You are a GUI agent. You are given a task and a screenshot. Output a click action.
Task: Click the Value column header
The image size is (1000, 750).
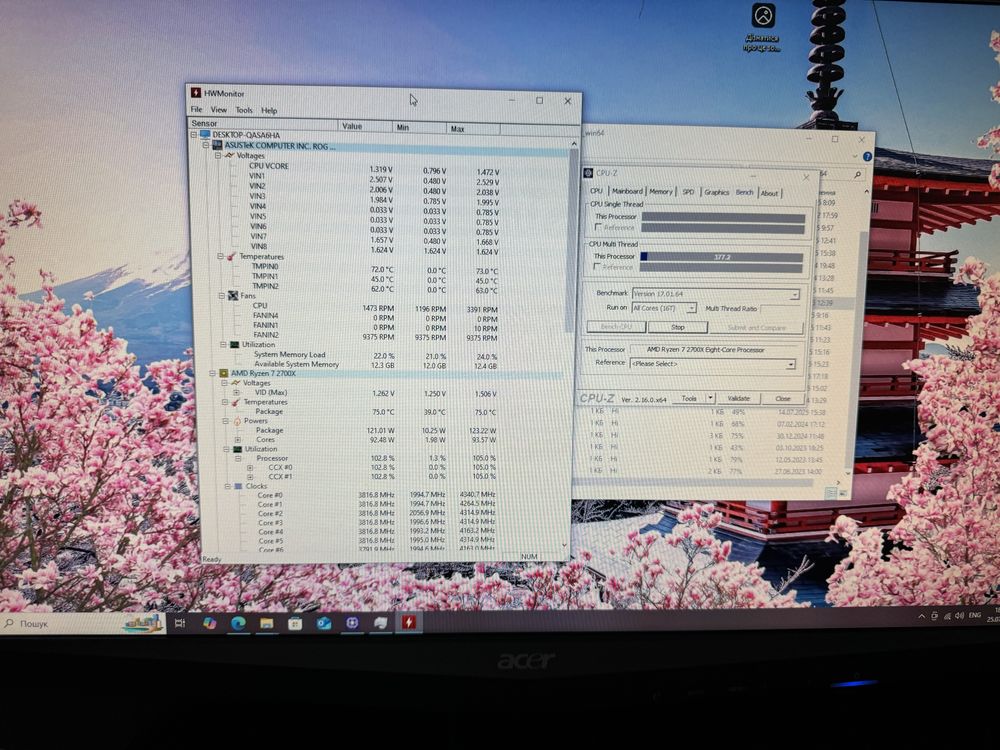pyautogui.click(x=364, y=126)
